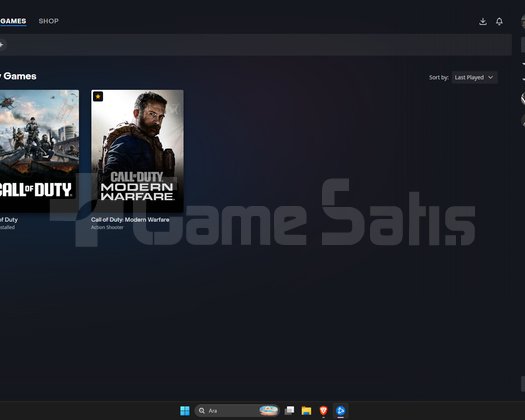Image resolution: width=525 pixels, height=420 pixels.
Task: Open the Windows Start menu
Action: pyautogui.click(x=185, y=410)
